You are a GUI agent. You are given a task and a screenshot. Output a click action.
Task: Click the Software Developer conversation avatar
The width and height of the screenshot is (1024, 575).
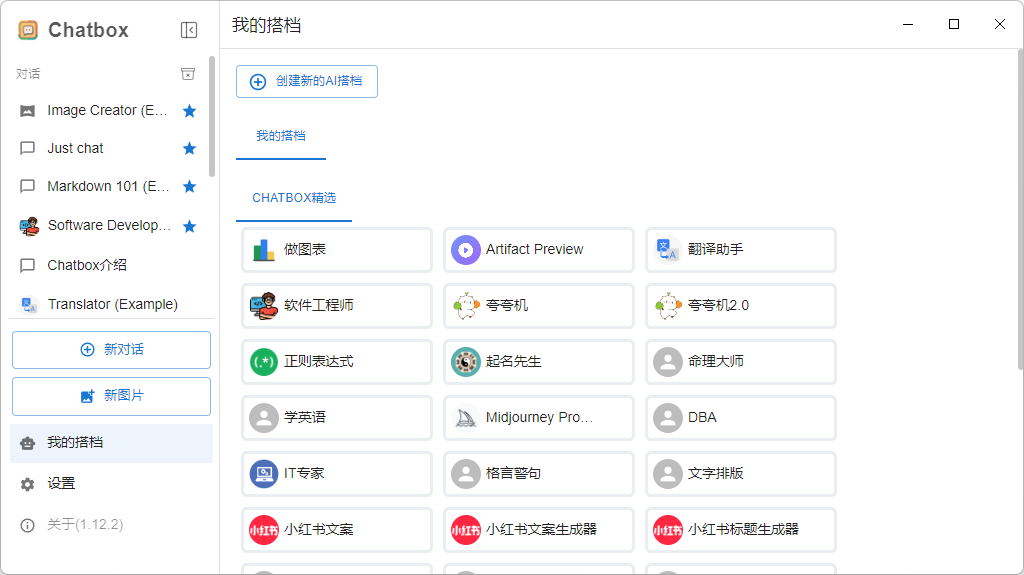tap(29, 226)
